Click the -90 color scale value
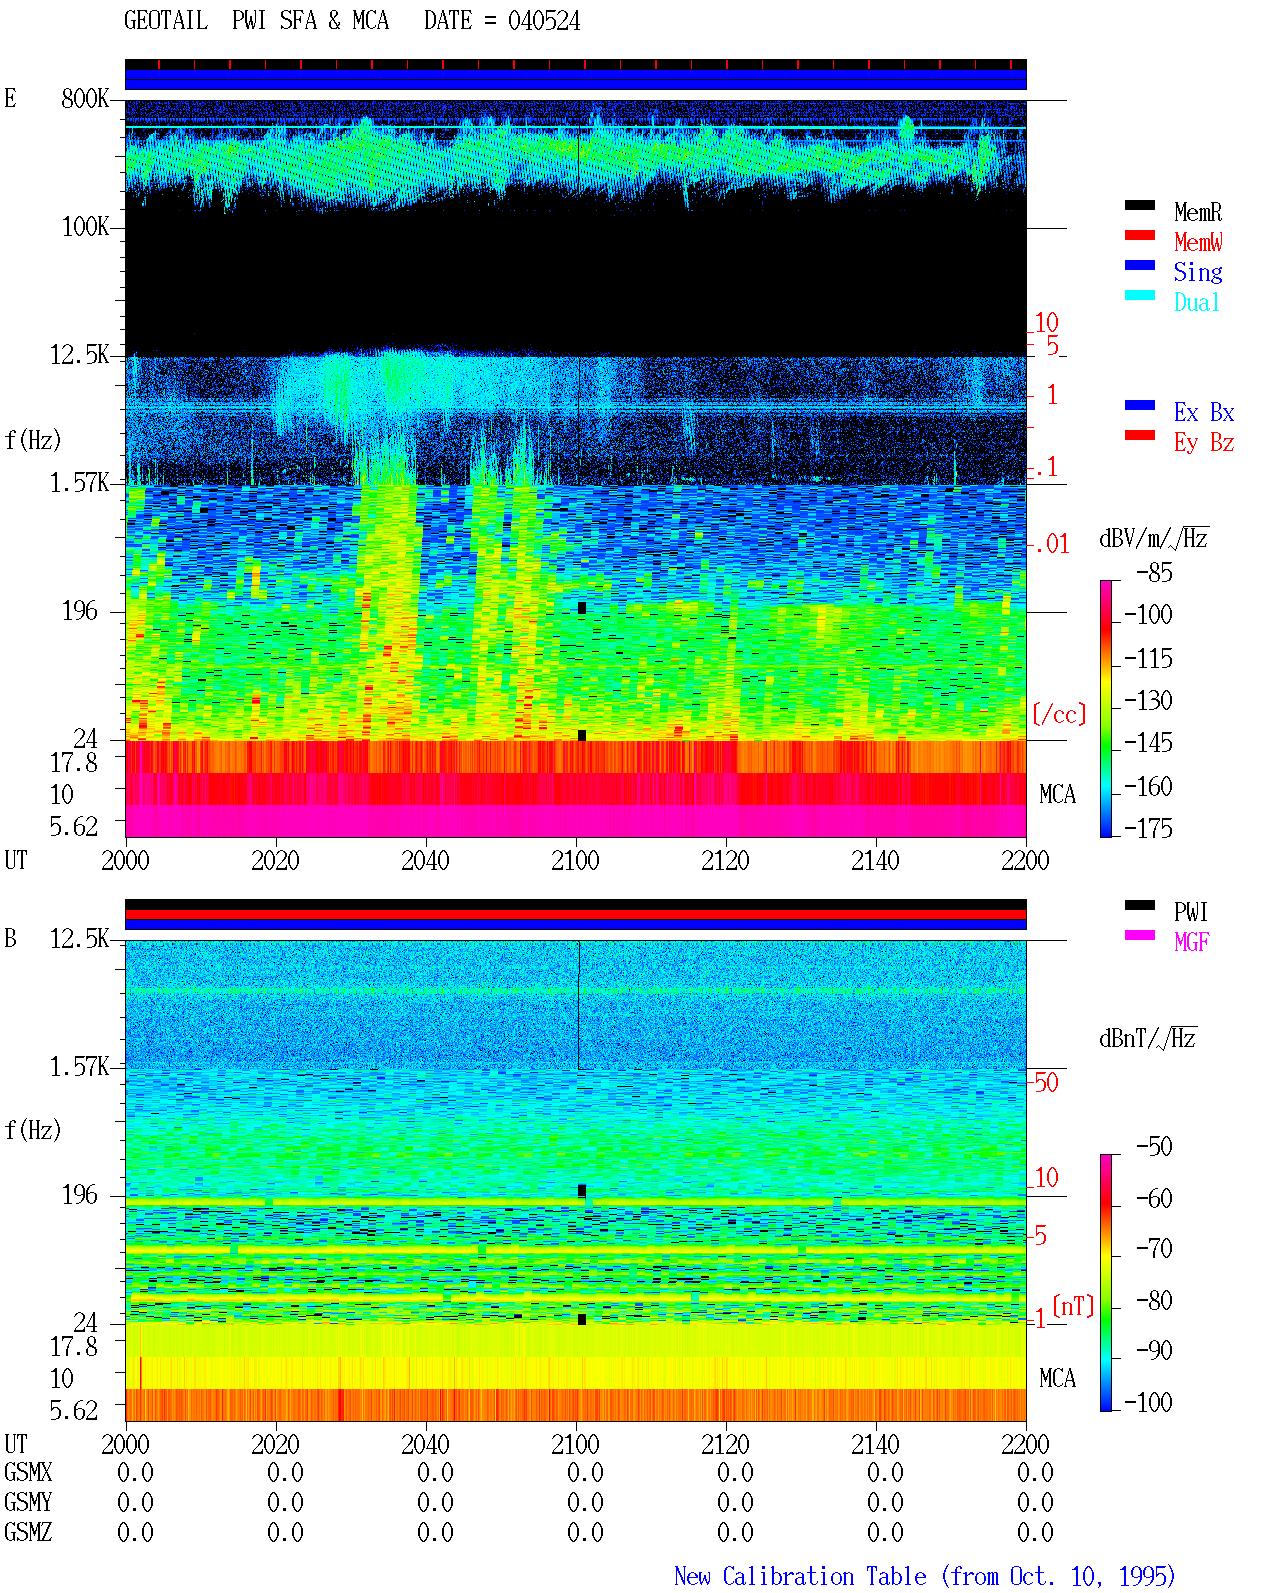Screen dimensions: 1280x1593 tap(1154, 1350)
